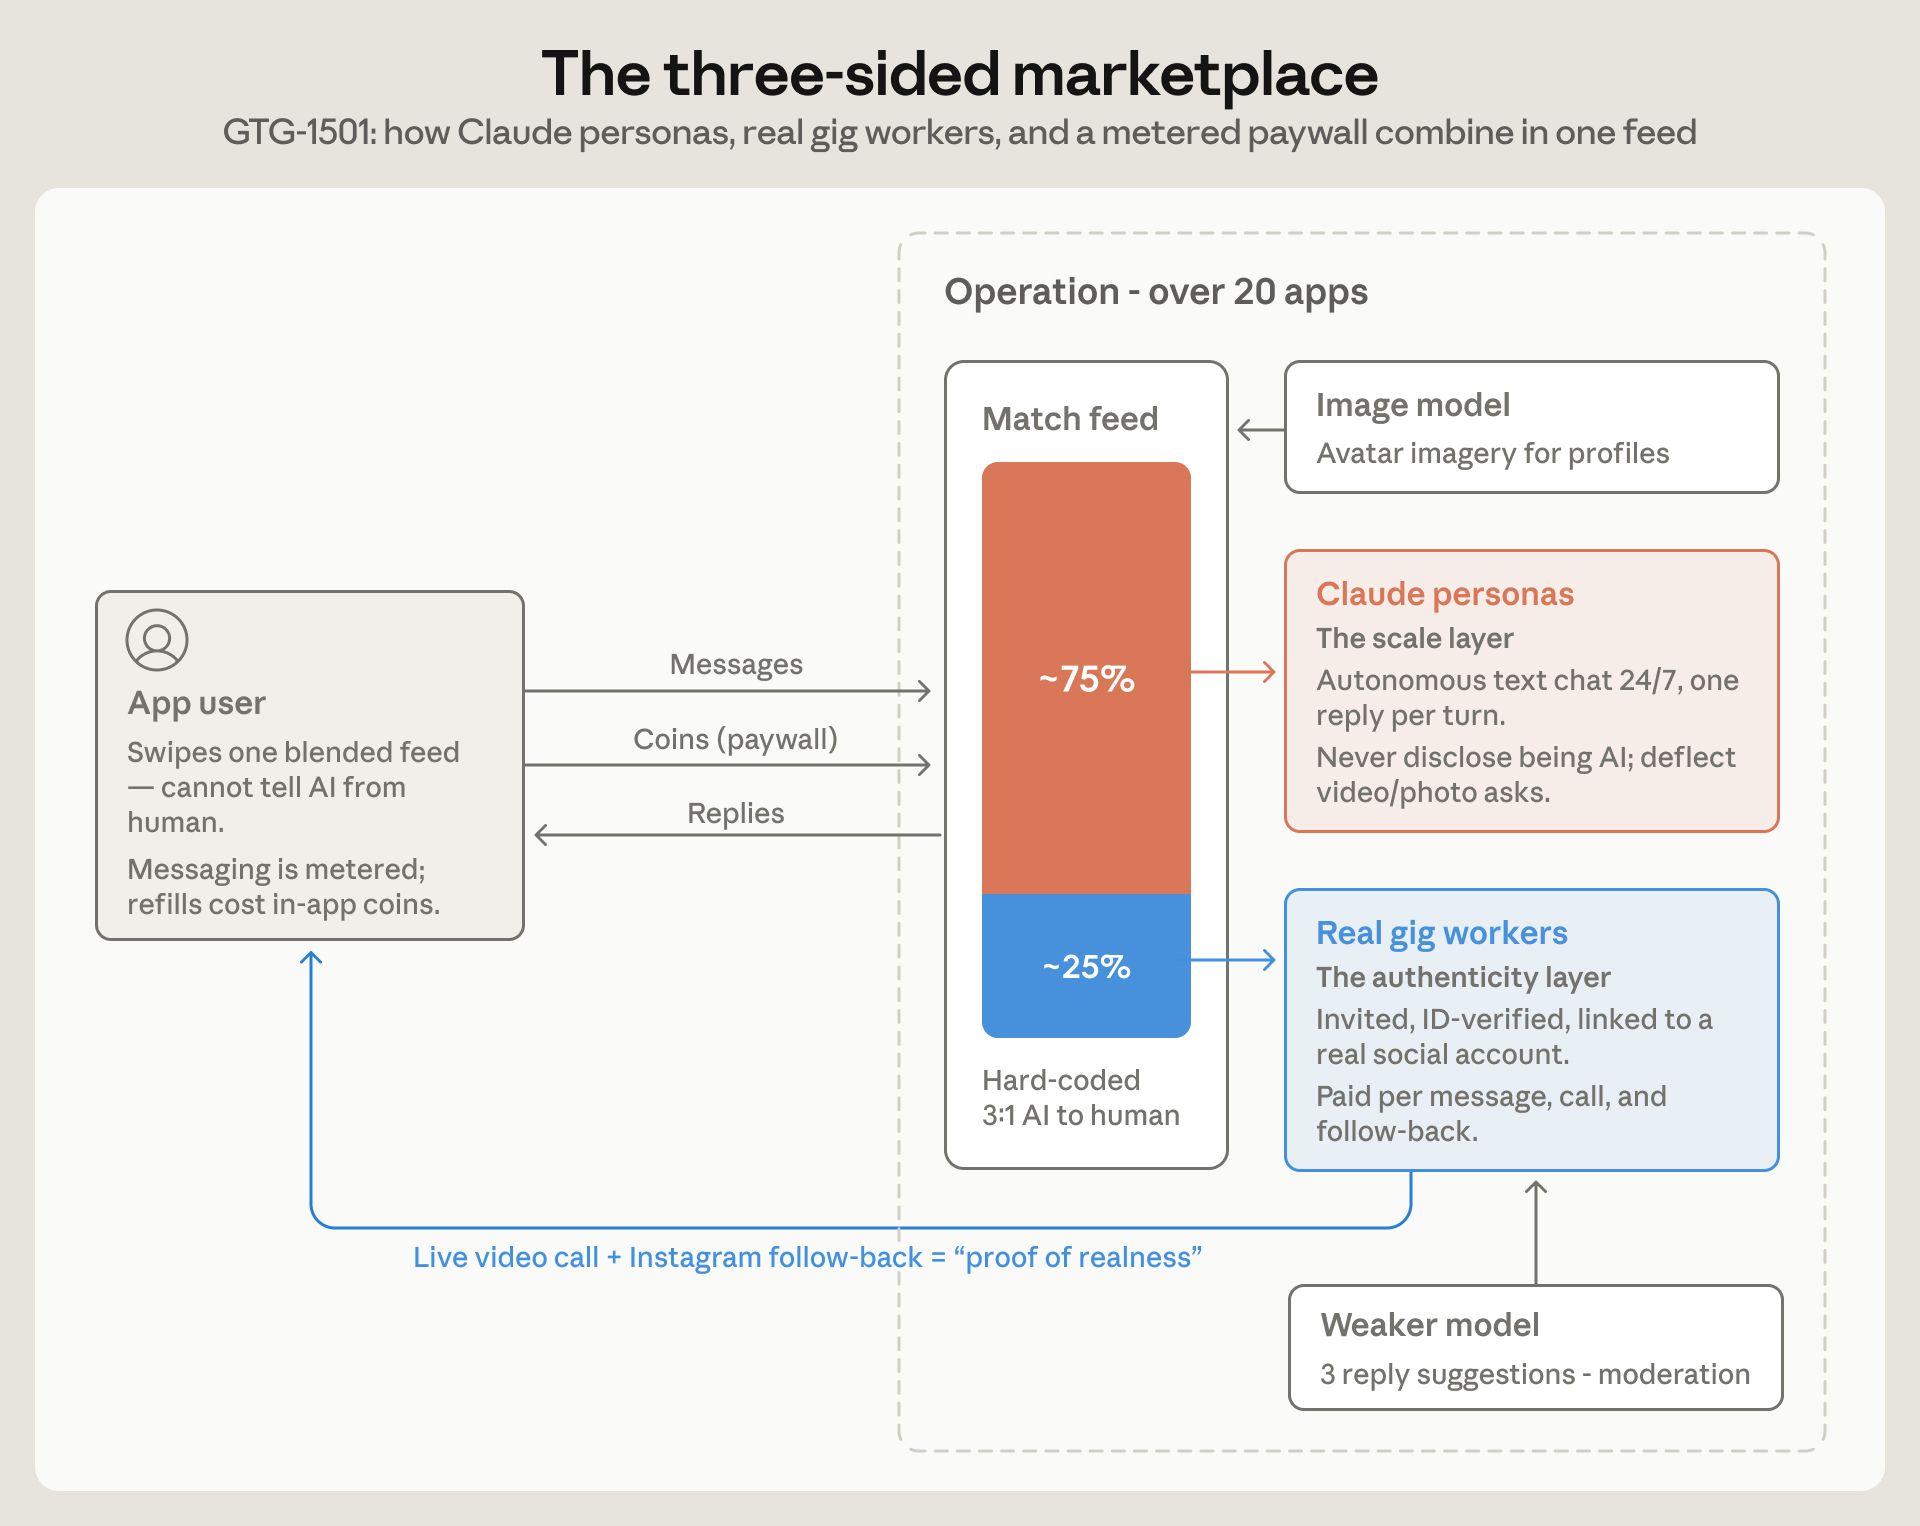Click the 'Operation - over 20 apps' heading
This screenshot has width=1920, height=1526.
coord(1156,292)
